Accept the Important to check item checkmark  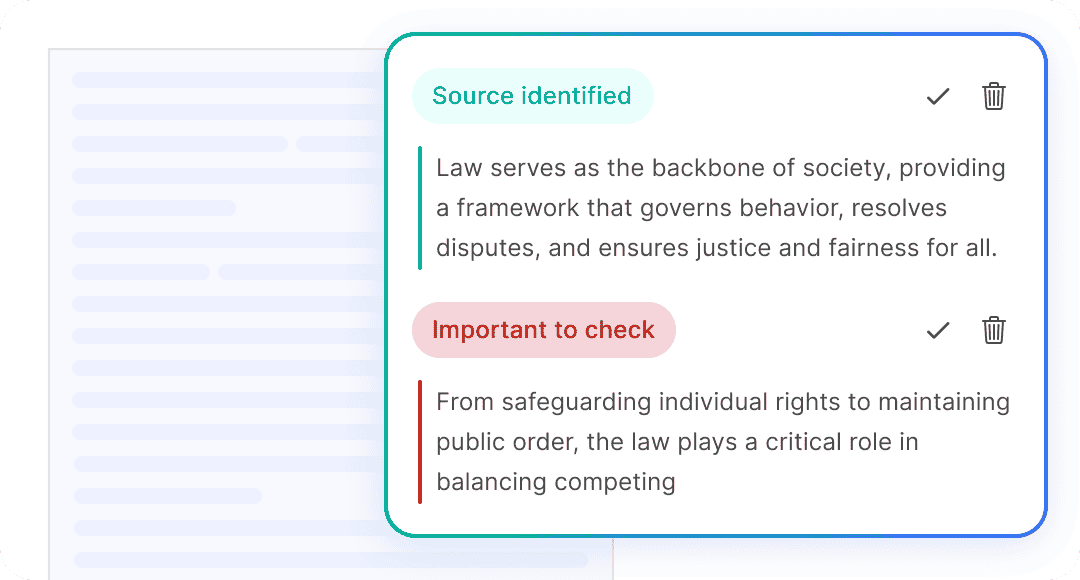point(937,330)
